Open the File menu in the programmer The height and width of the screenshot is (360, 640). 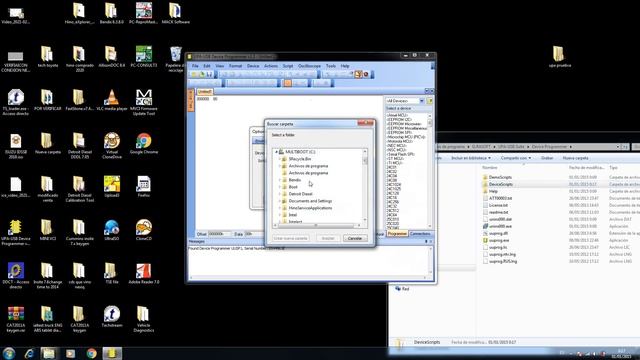195,66
